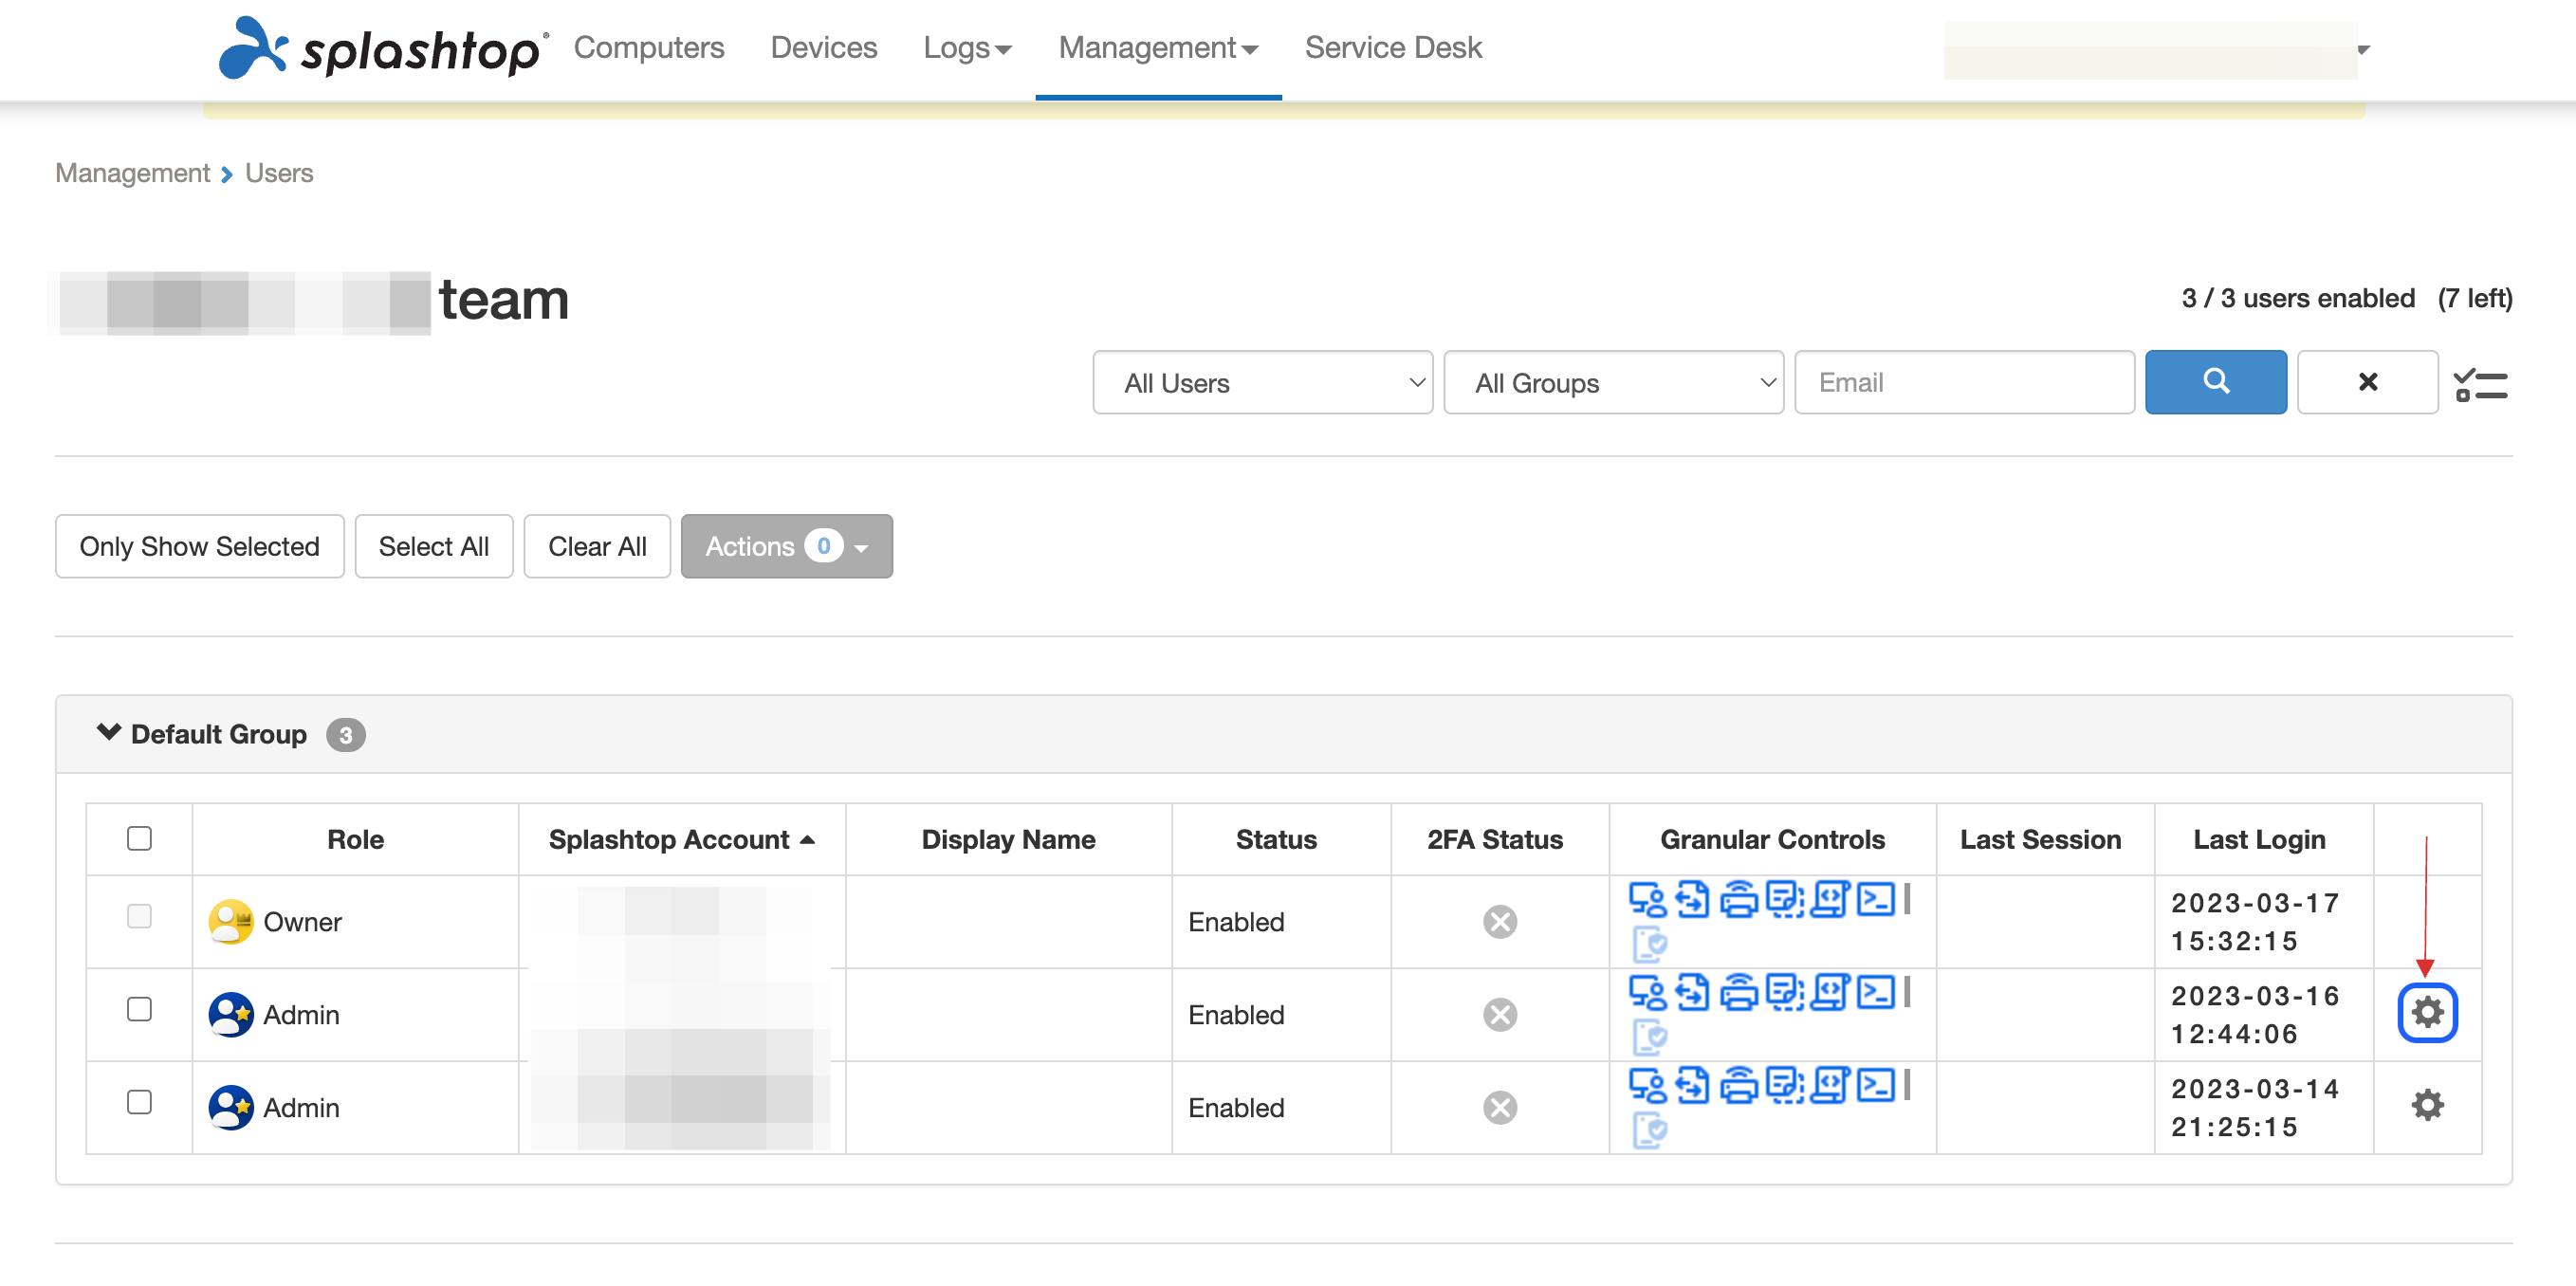Click terminal icon in 2023-03-16 Admin row
Viewport: 2576px width, 1286px height.
click(1875, 992)
